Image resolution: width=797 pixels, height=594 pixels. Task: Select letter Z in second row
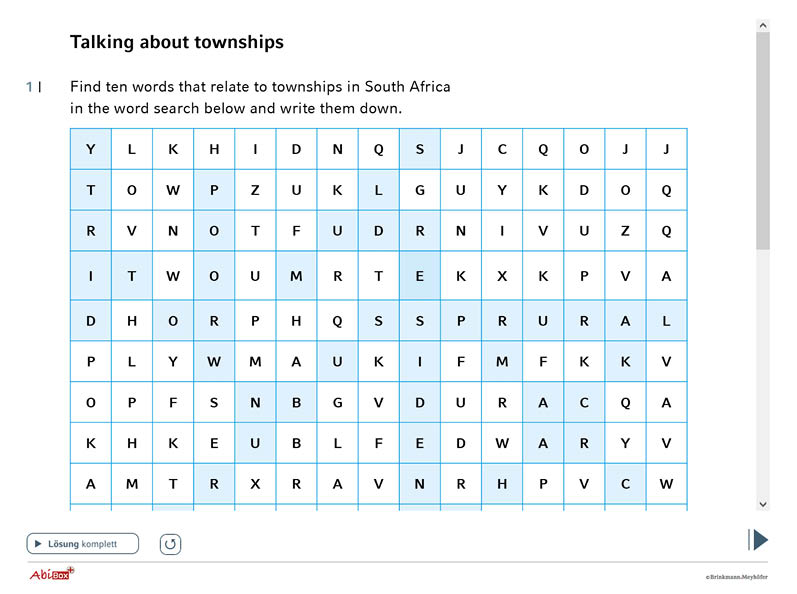[x=255, y=191]
